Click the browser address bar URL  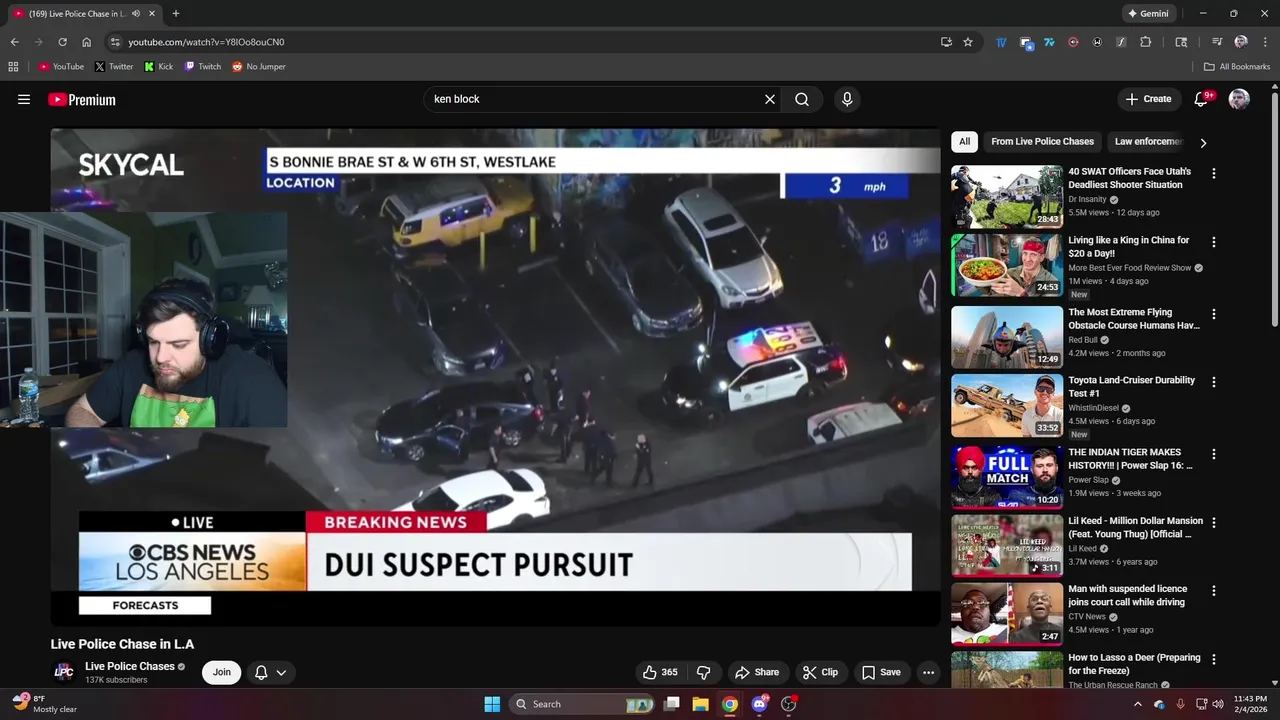(206, 42)
